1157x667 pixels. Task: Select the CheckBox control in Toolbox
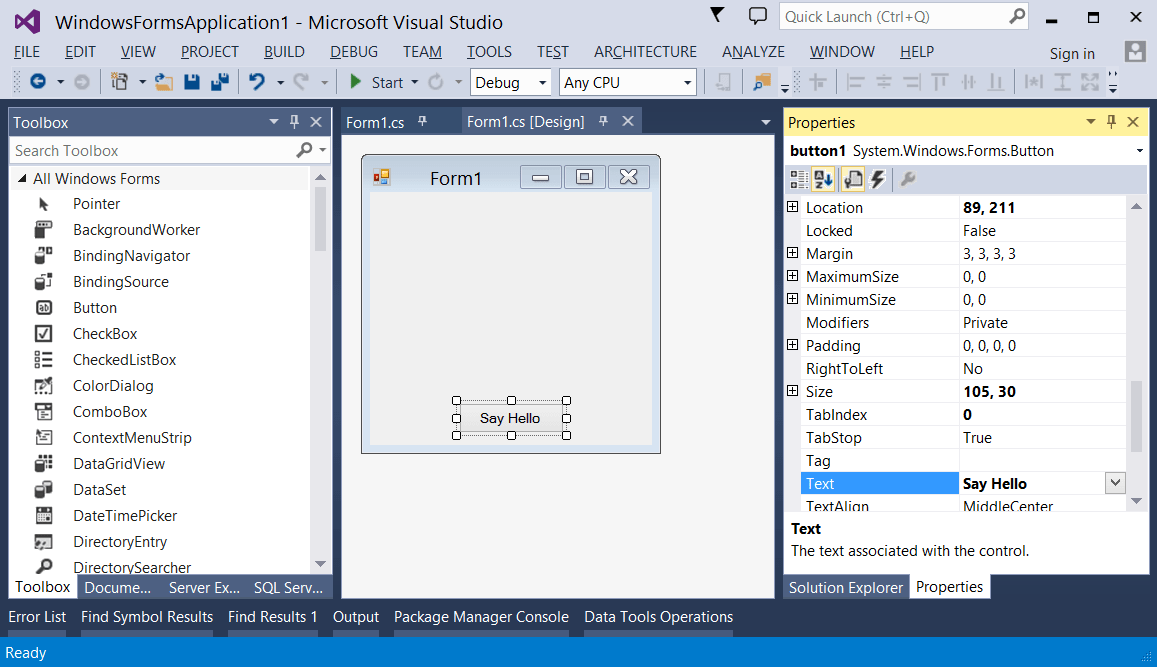click(x=44, y=334)
